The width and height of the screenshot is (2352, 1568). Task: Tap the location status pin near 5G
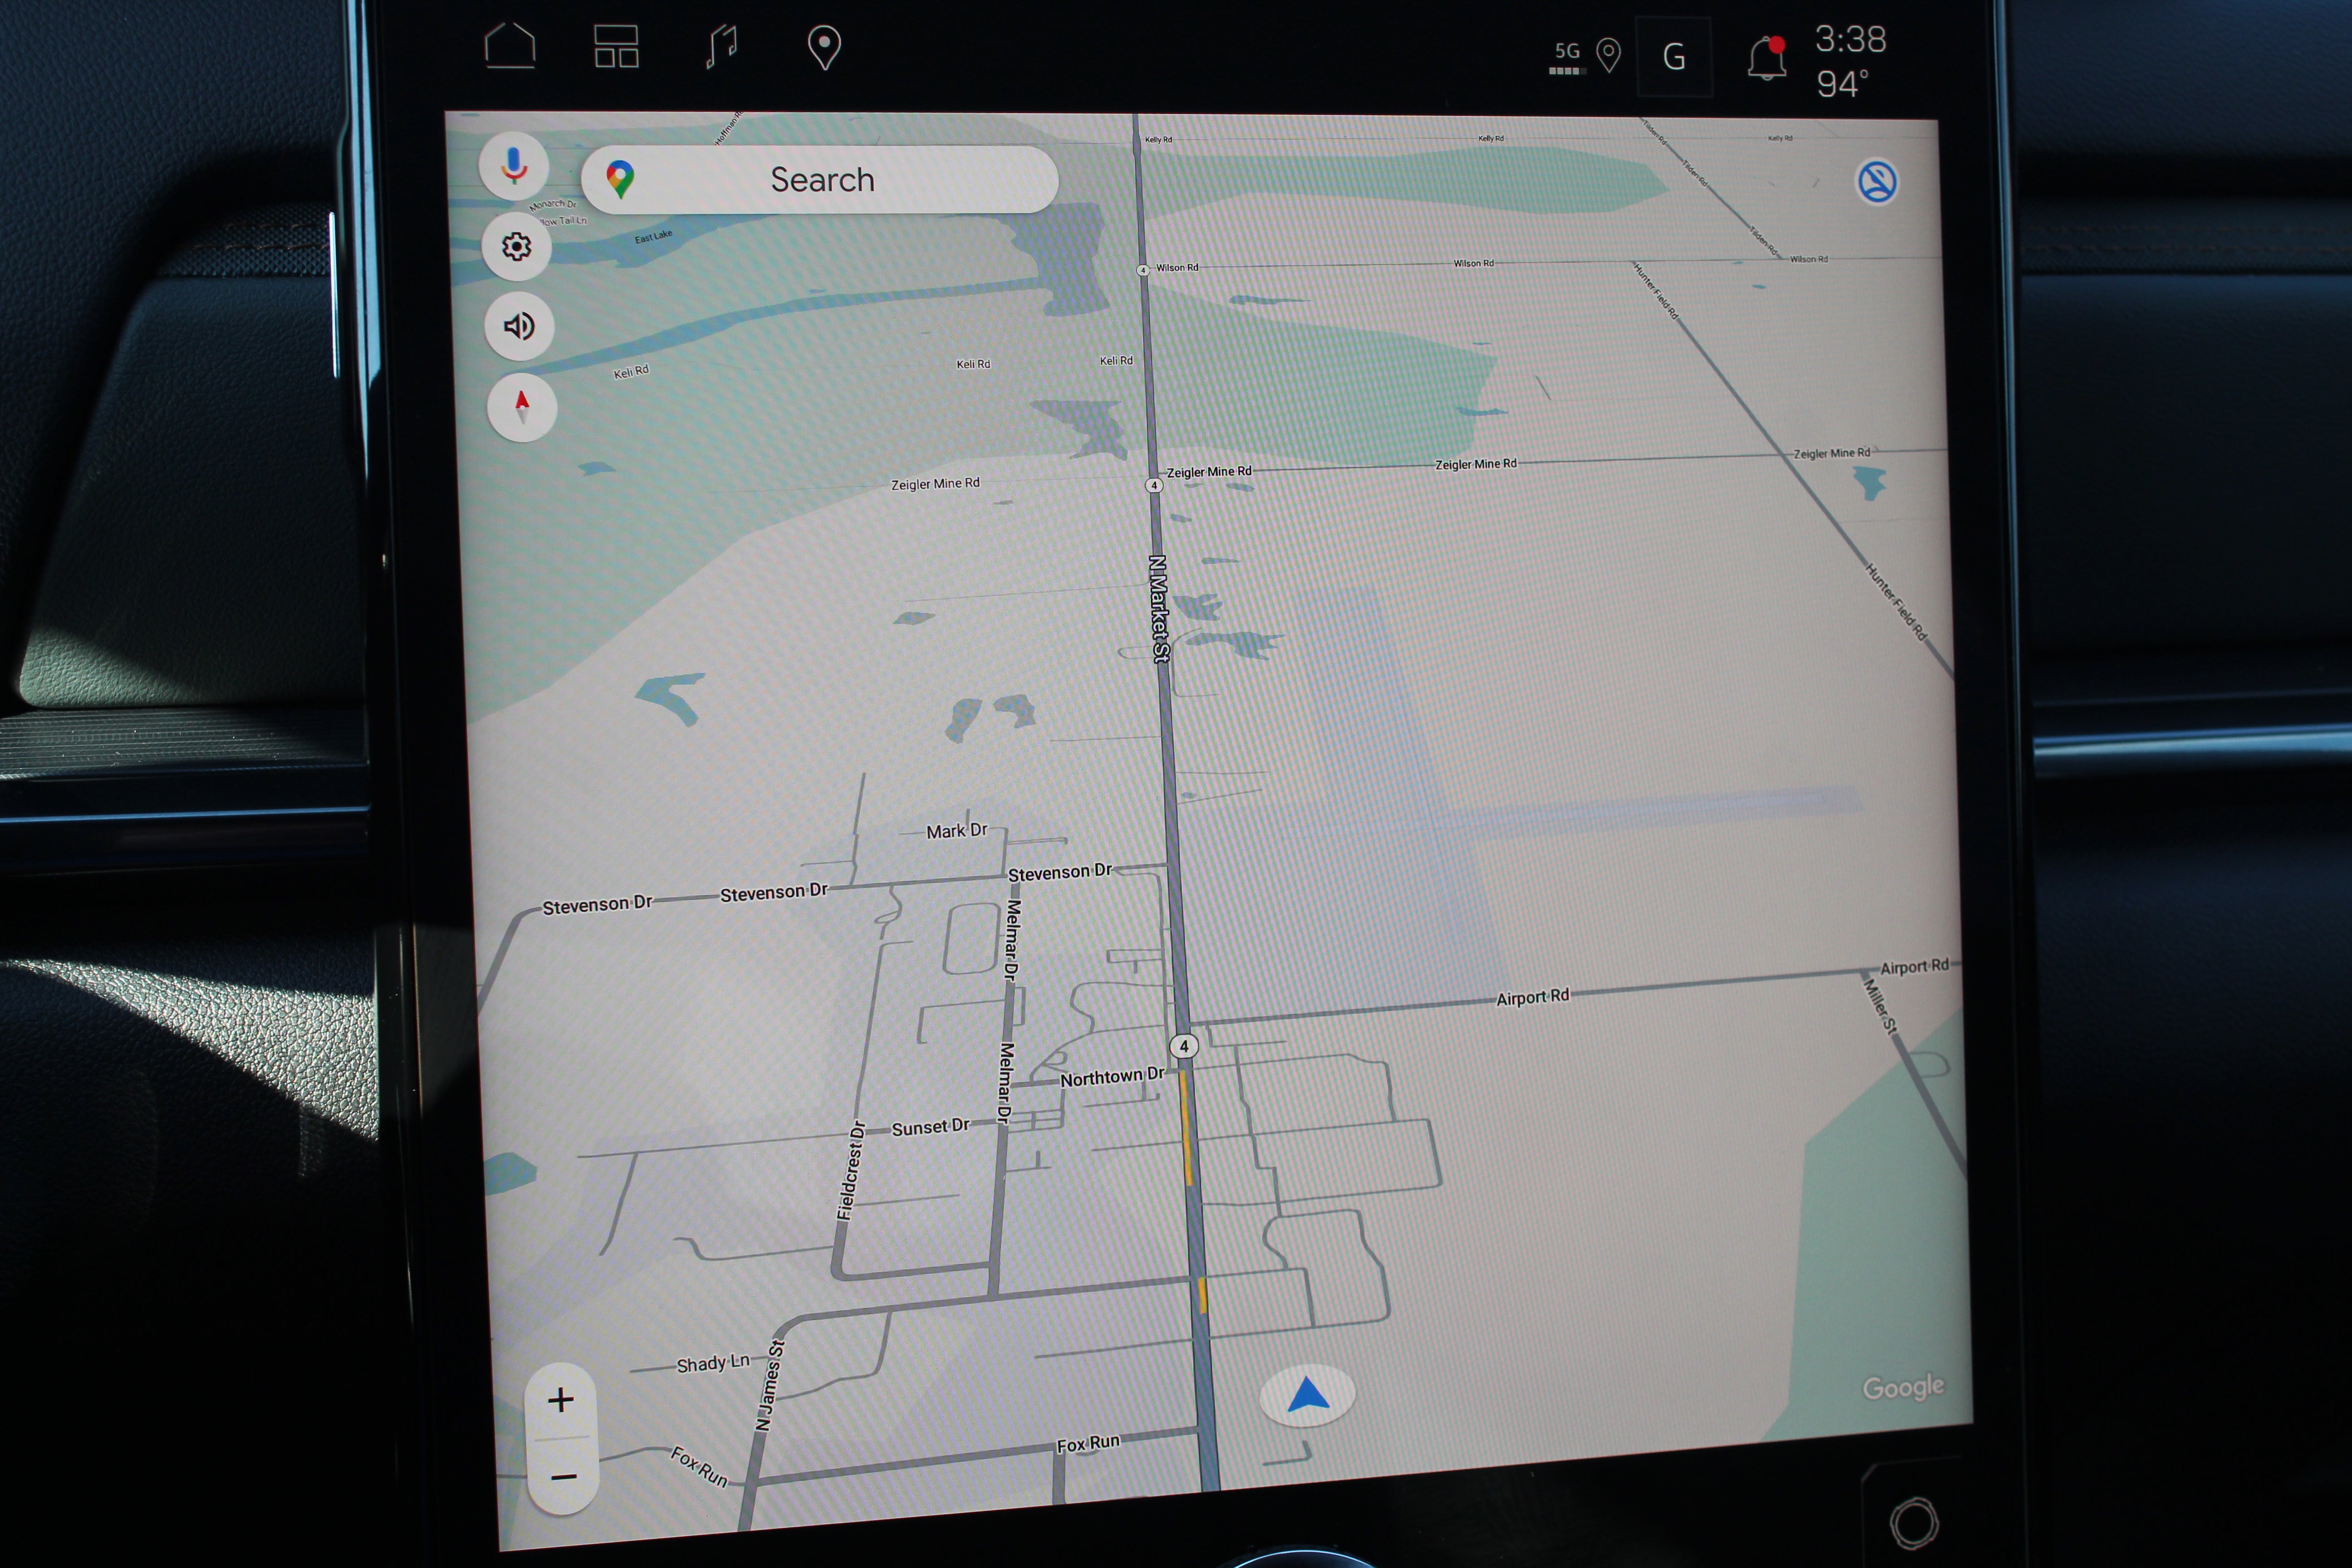pyautogui.click(x=1608, y=55)
